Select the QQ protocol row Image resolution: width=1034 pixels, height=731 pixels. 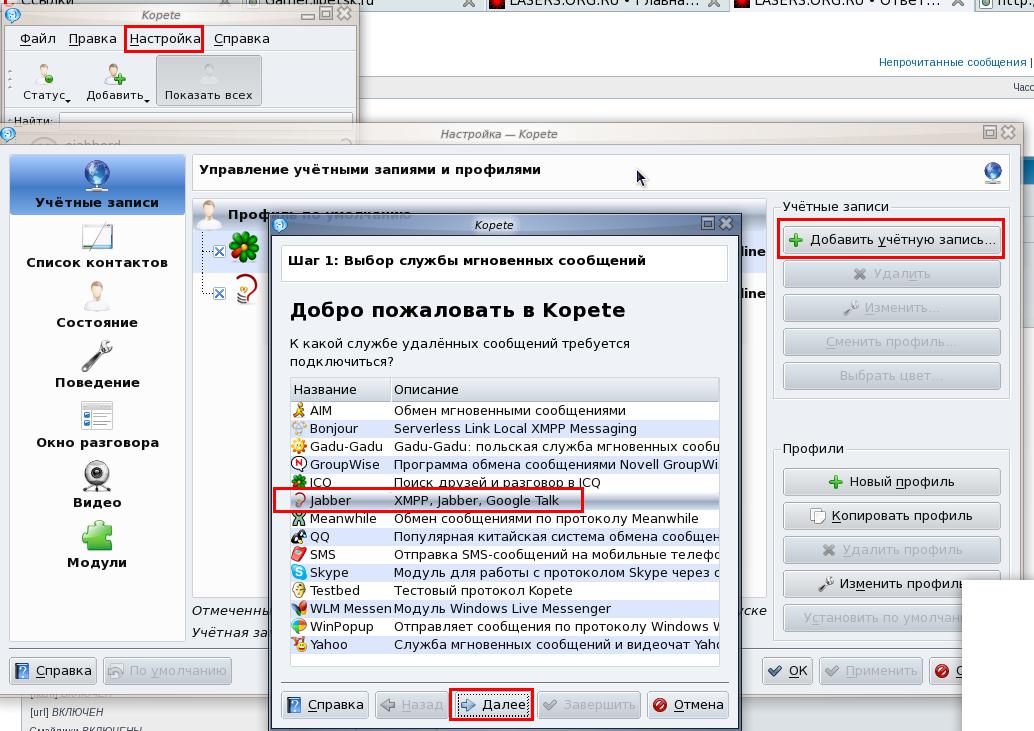(504, 537)
